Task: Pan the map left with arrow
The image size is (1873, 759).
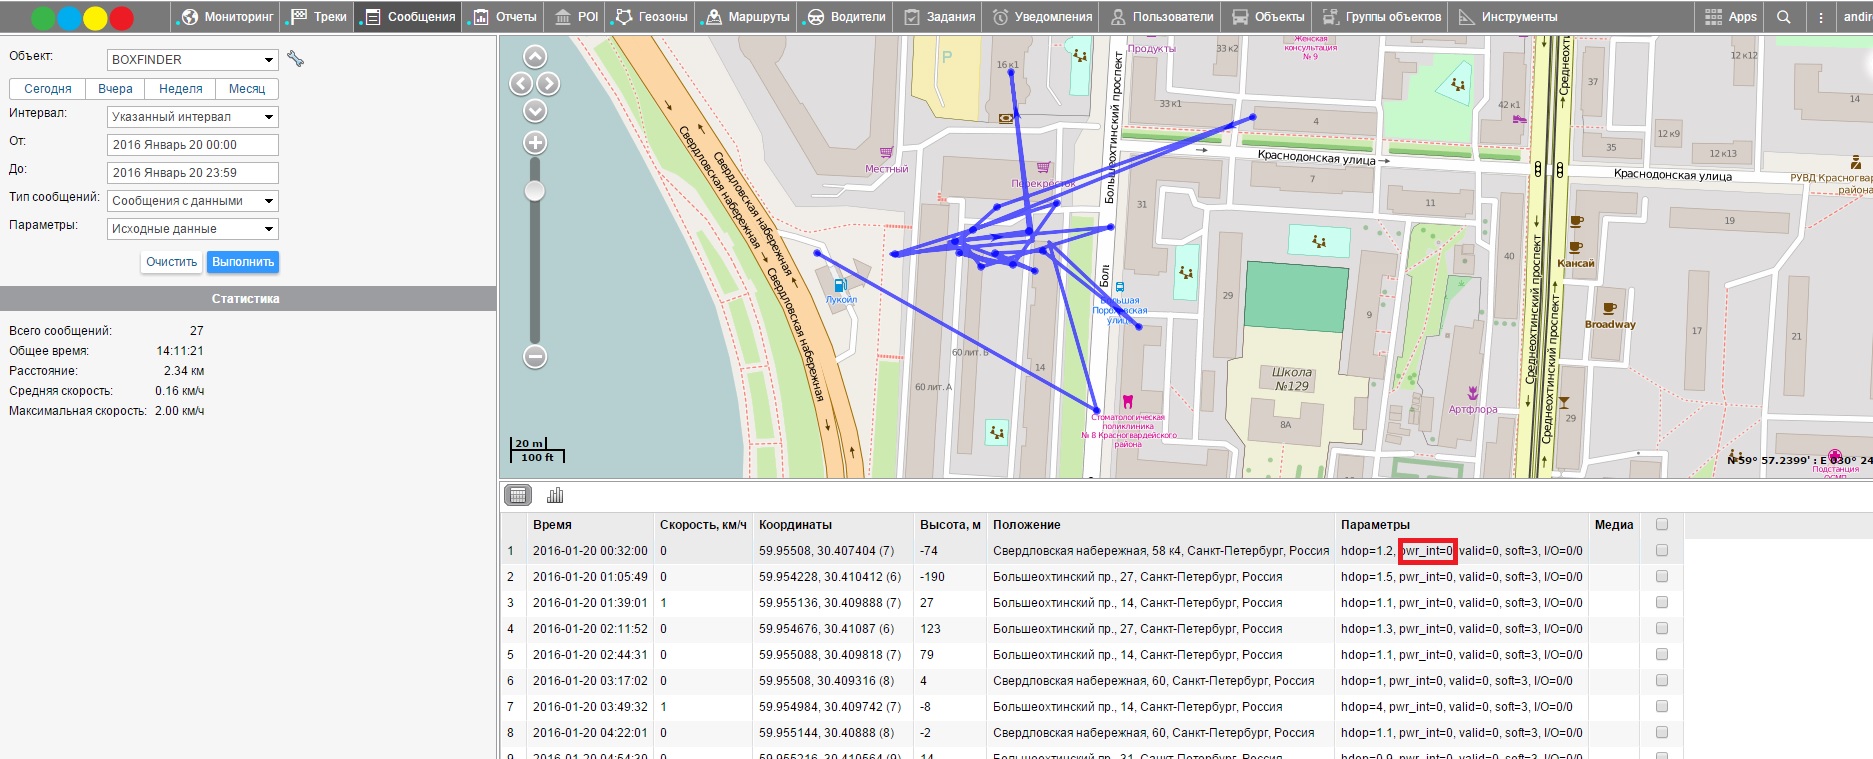Action: click(521, 84)
